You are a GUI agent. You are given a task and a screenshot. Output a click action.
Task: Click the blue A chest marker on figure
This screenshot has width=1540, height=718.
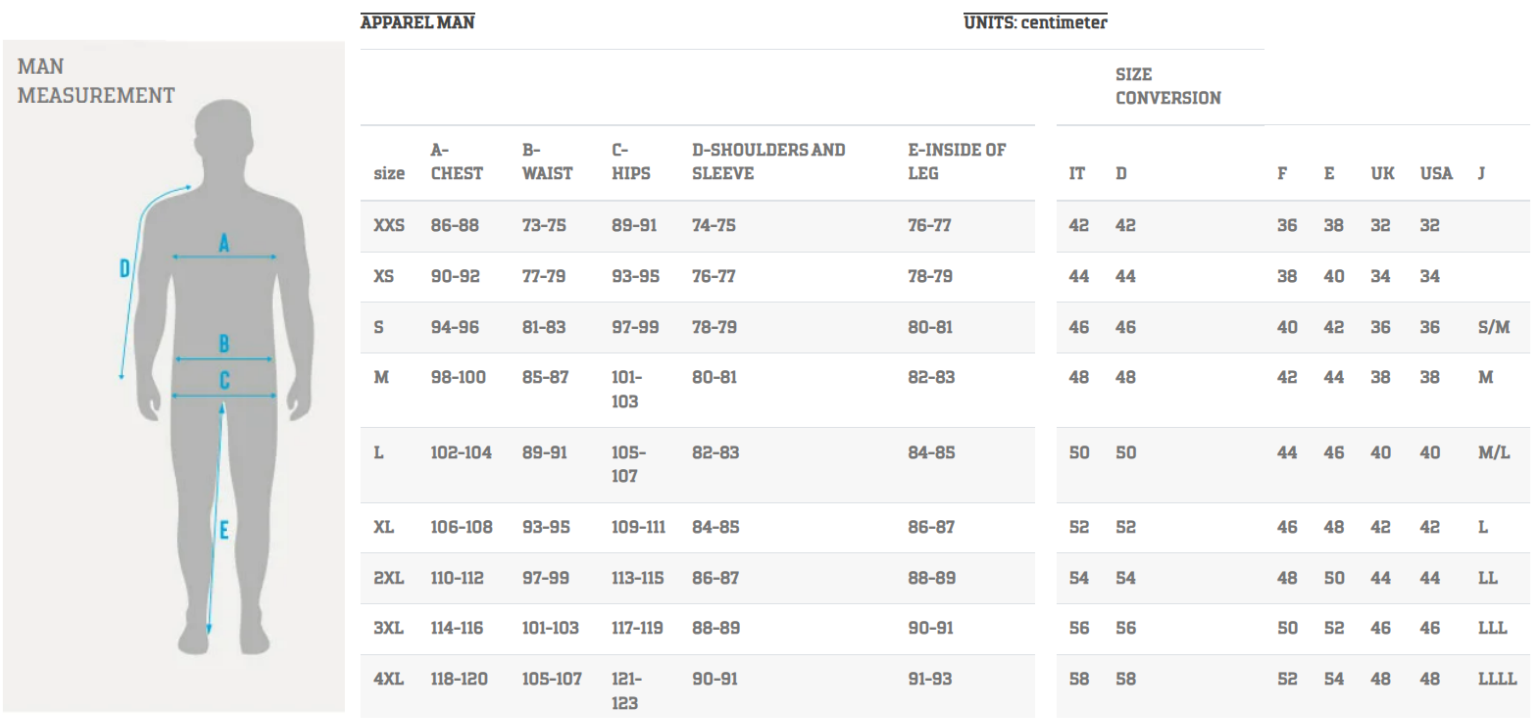pyautogui.click(x=224, y=242)
